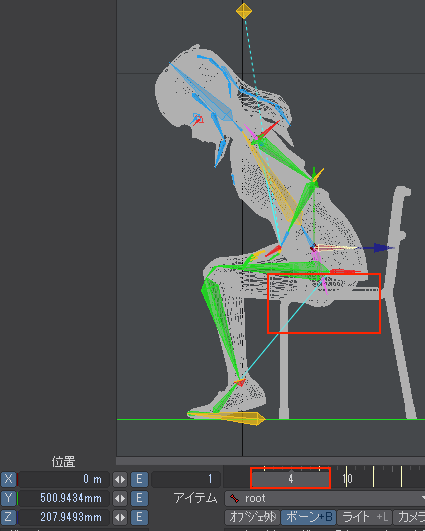425x531 pixels.
Task: Click the frame slider handle at 4
Action: click(291, 479)
